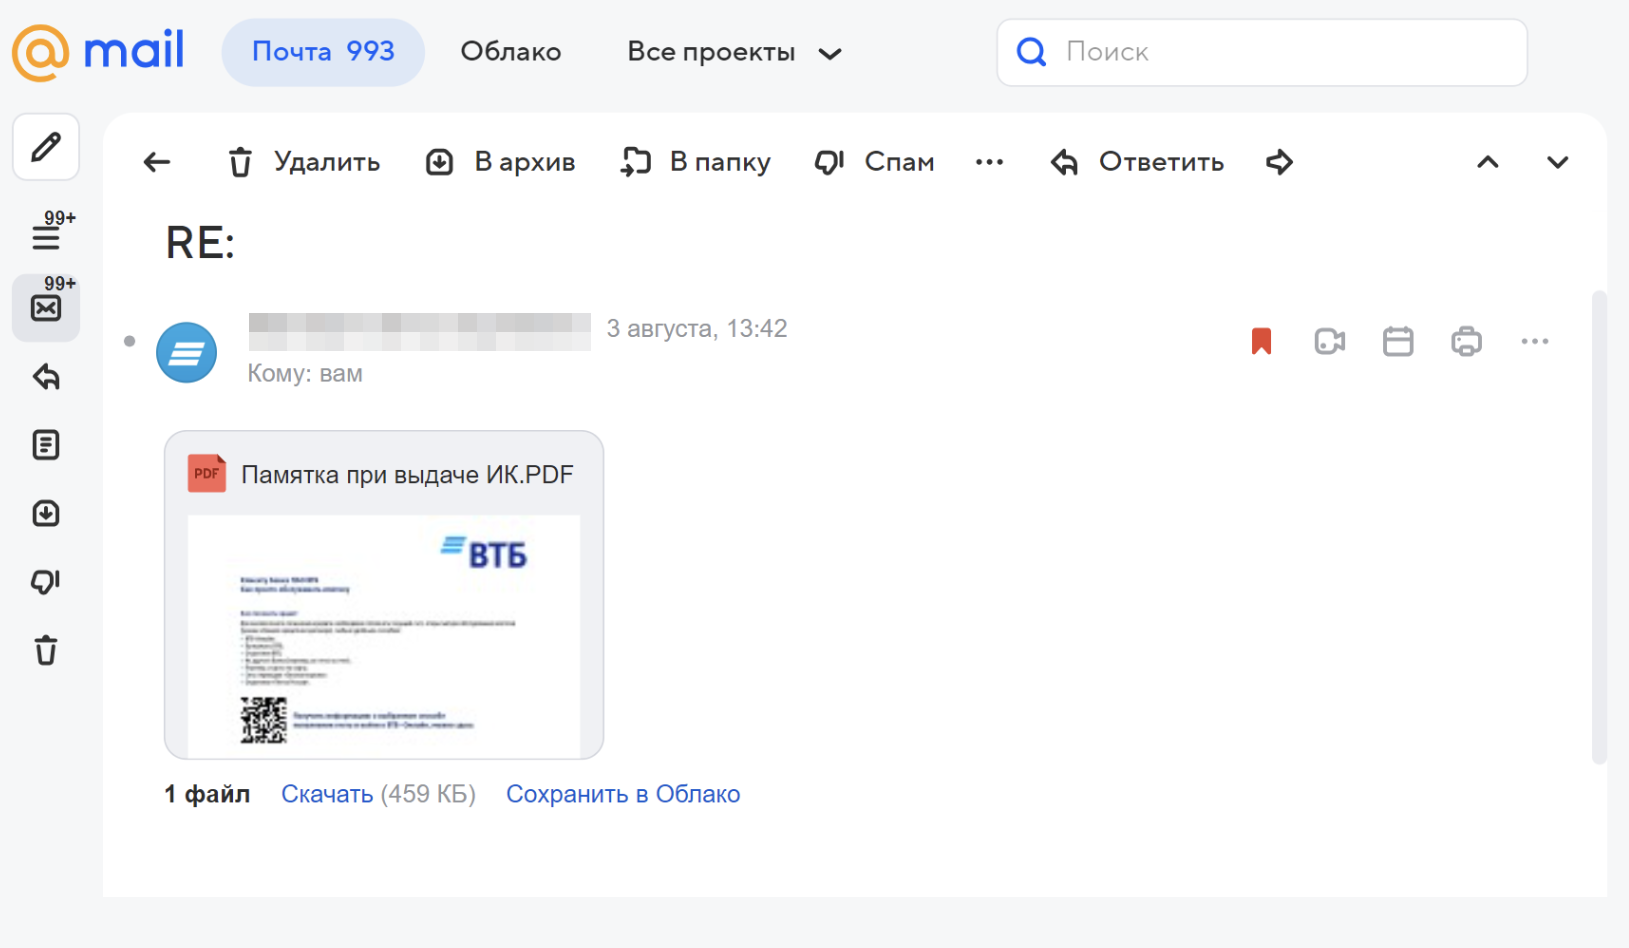Open the drafts document icon in sidebar

click(x=46, y=445)
